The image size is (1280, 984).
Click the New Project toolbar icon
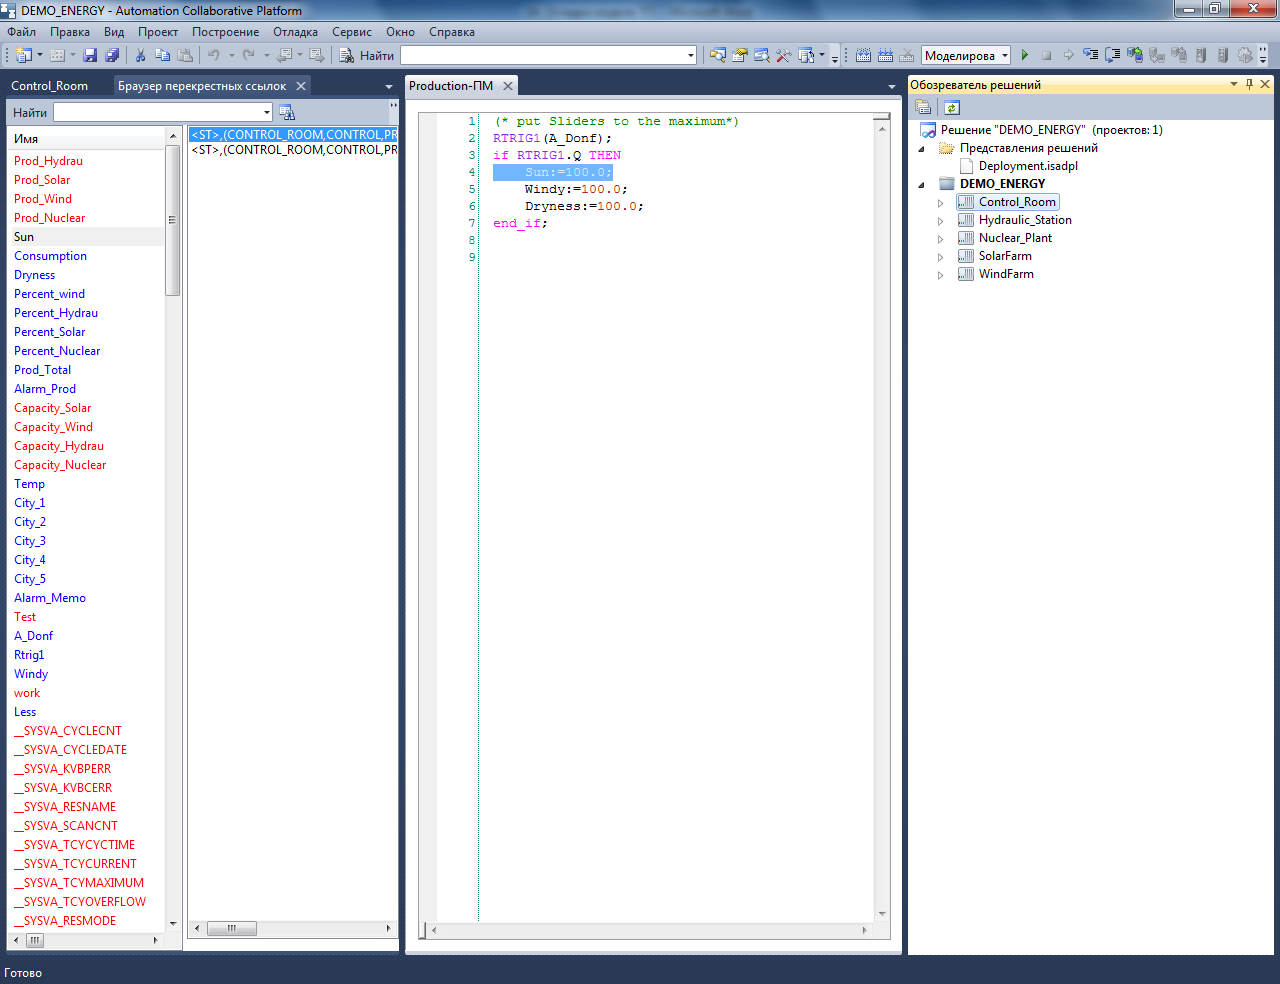24,55
